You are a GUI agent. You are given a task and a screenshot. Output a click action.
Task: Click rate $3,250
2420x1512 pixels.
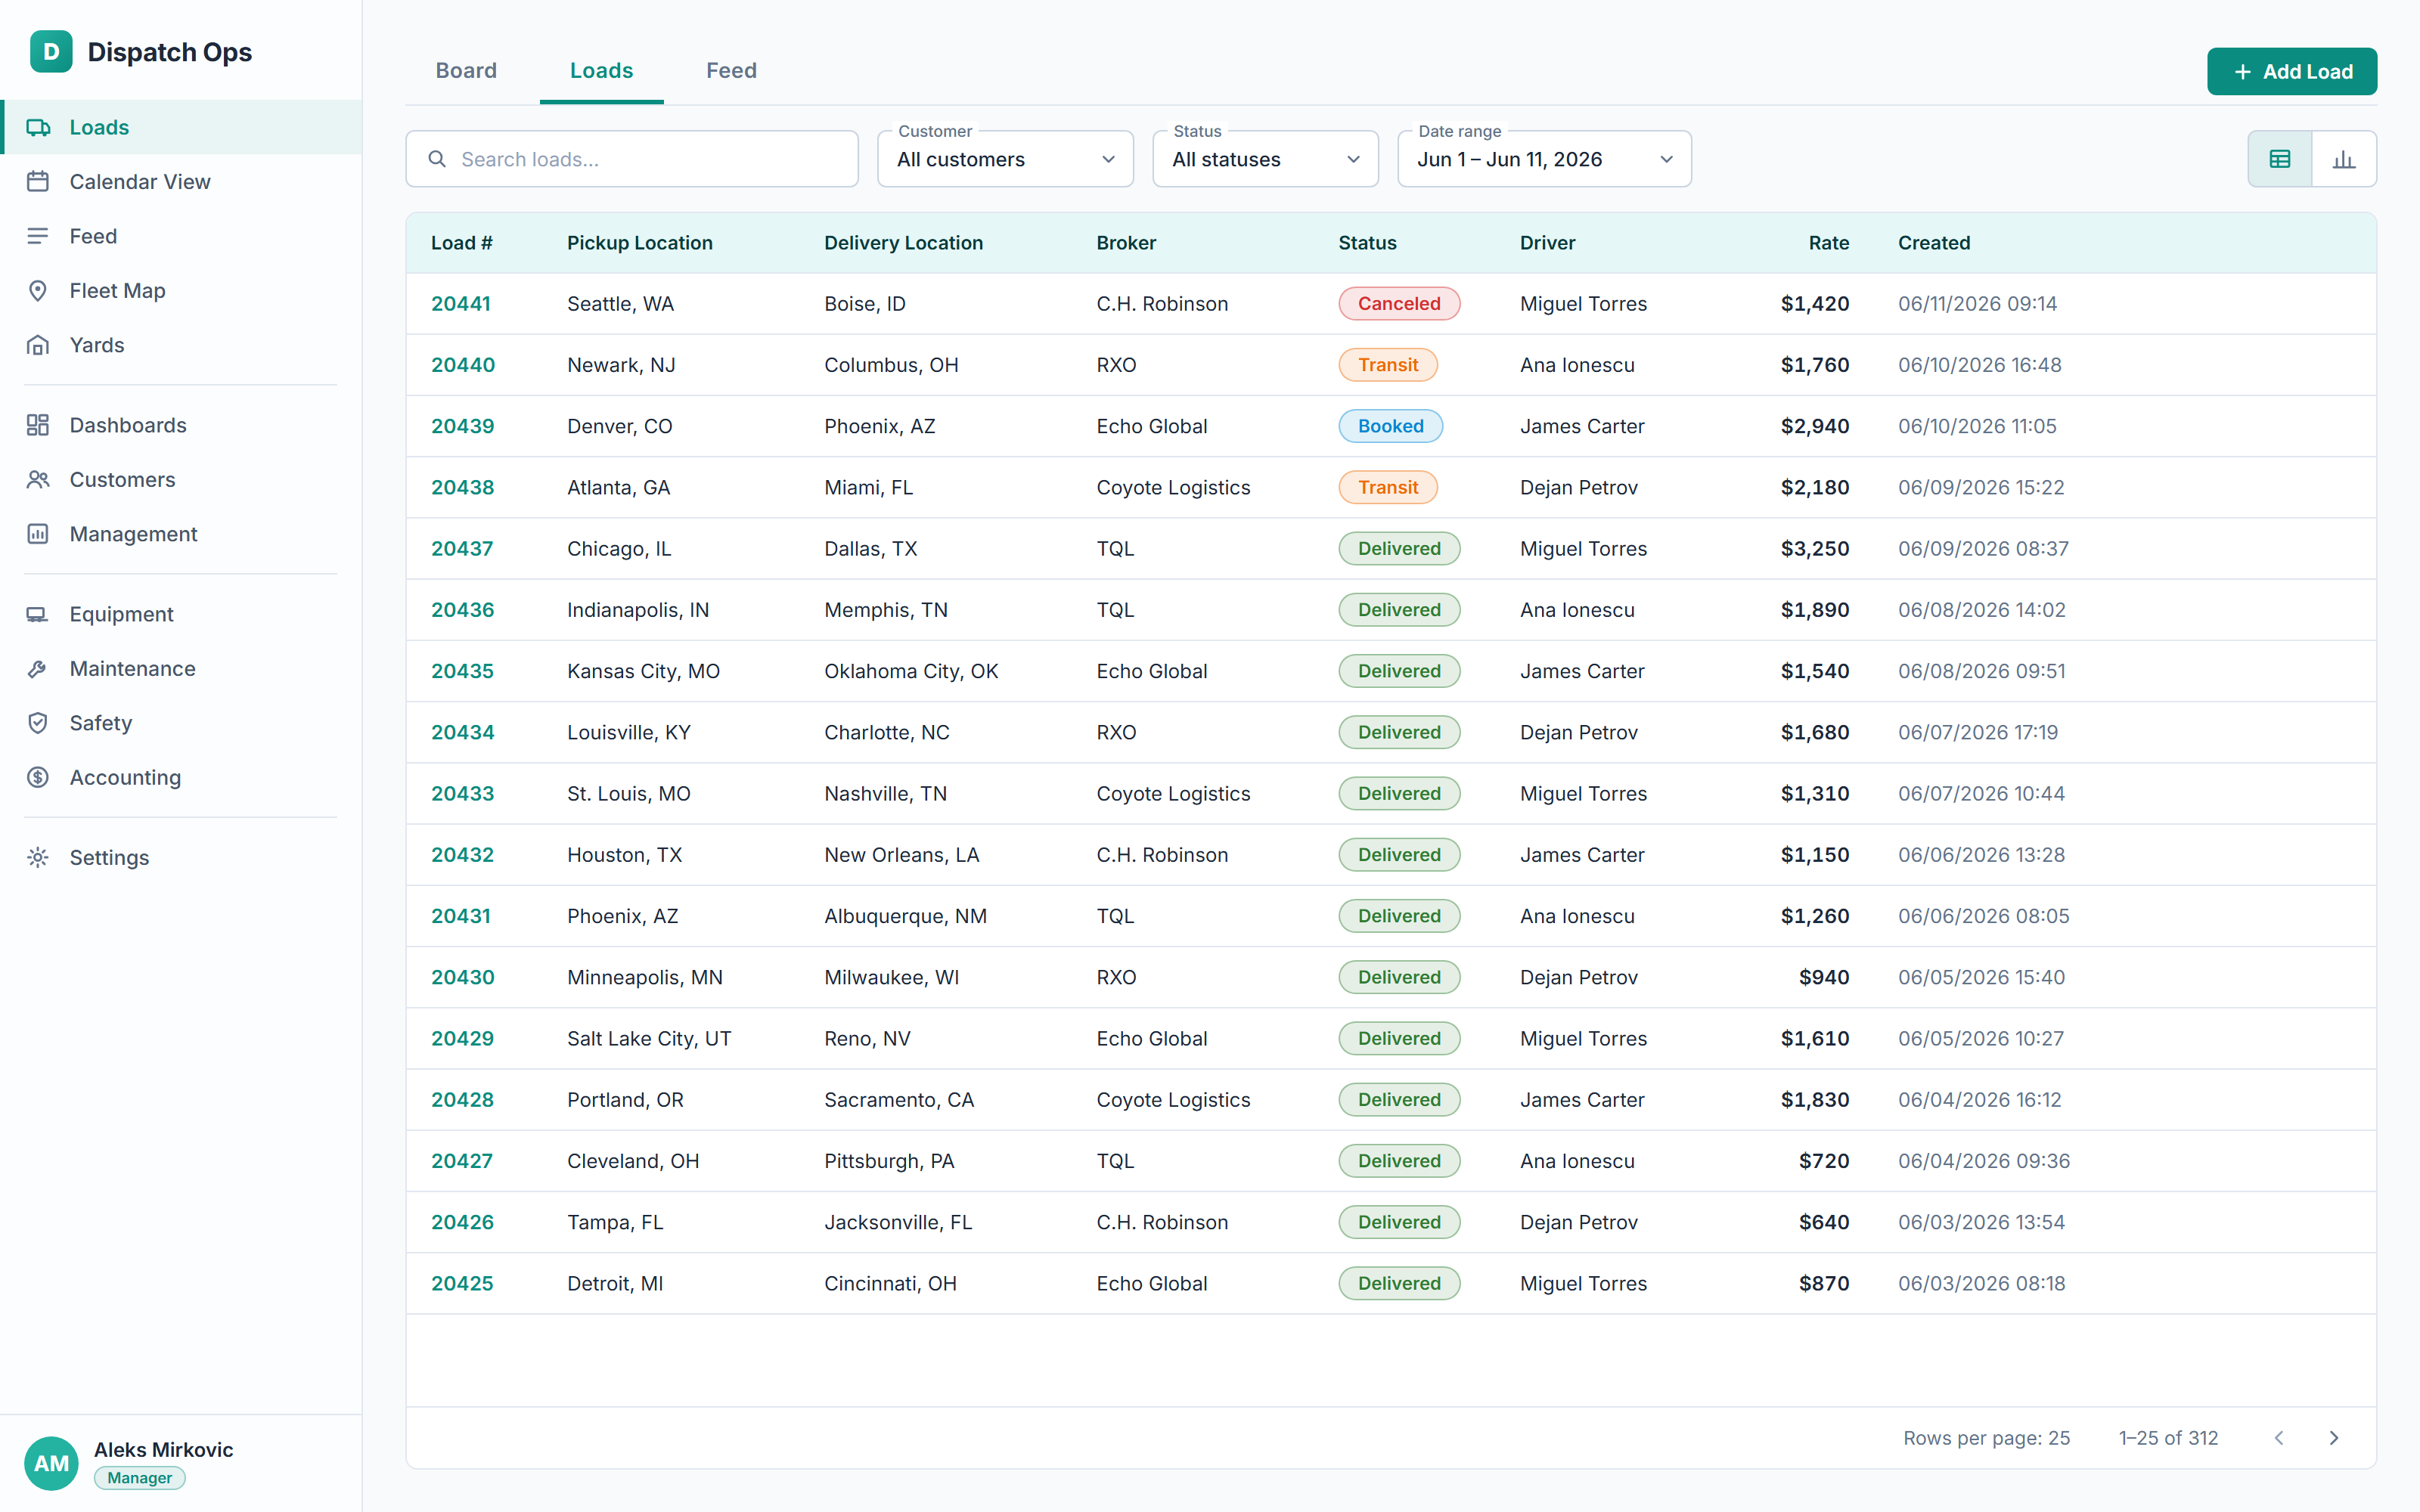pos(1814,549)
